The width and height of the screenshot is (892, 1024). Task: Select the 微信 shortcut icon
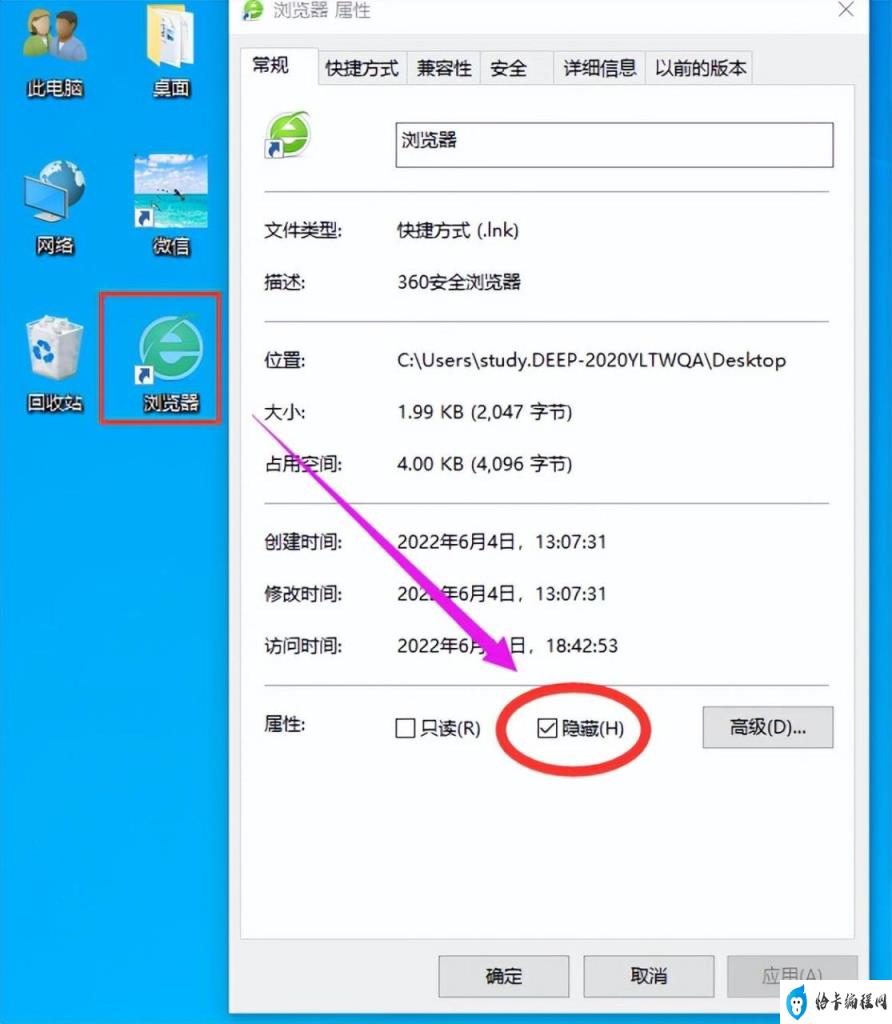click(171, 205)
